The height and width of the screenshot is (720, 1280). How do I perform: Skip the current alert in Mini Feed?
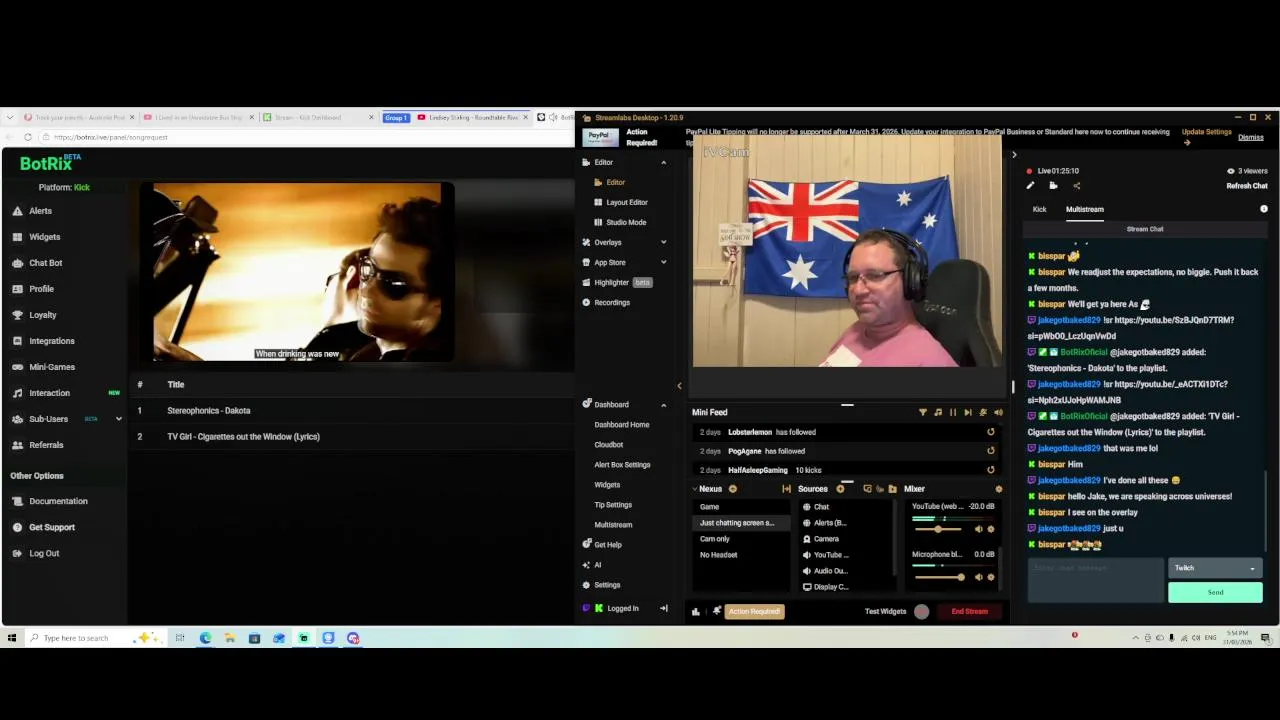(968, 412)
